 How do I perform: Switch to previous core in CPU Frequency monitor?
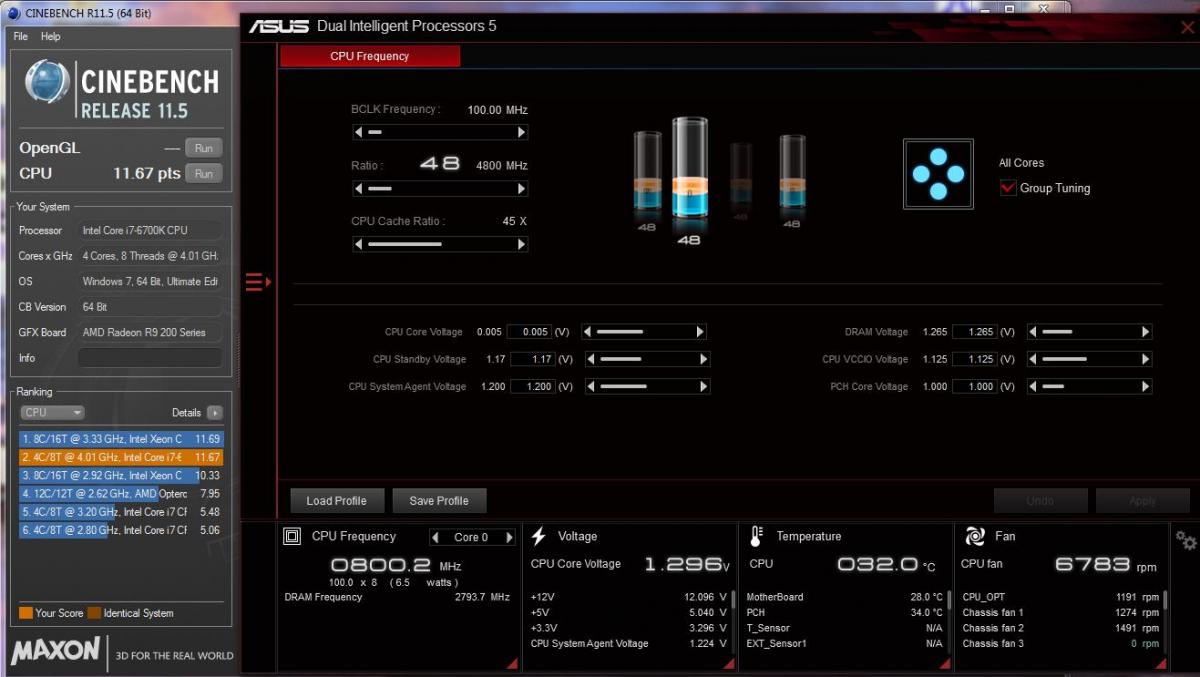tap(436, 537)
